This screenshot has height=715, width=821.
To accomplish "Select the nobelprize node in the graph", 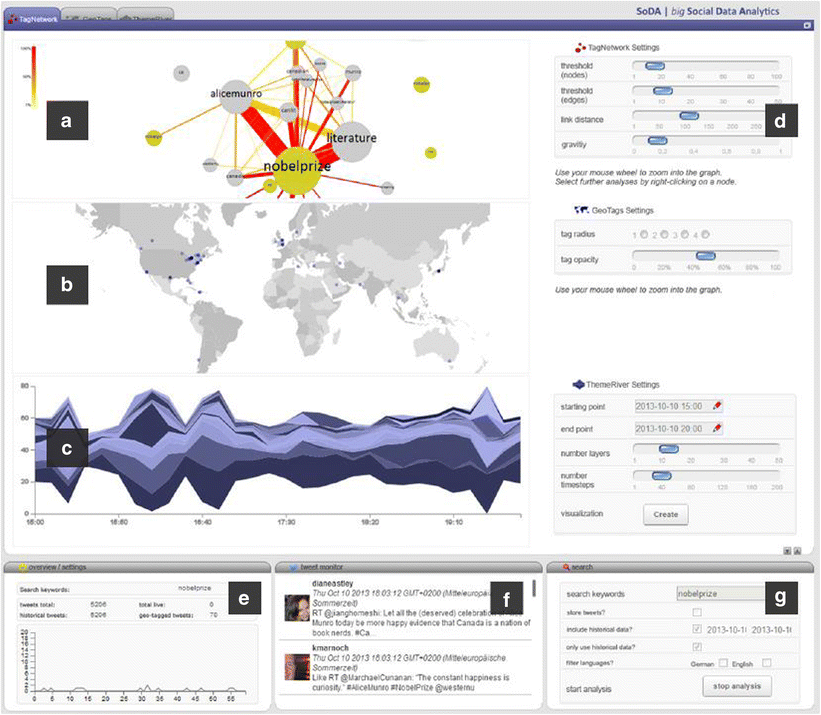I will [297, 171].
